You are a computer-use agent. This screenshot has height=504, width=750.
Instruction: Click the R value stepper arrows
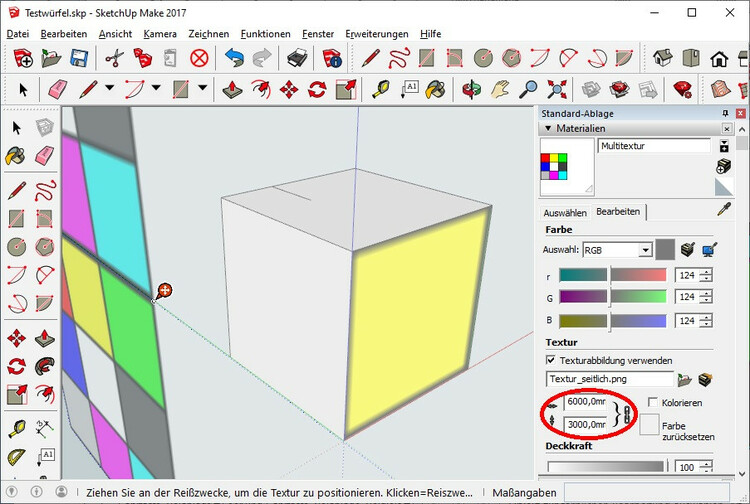coord(706,275)
